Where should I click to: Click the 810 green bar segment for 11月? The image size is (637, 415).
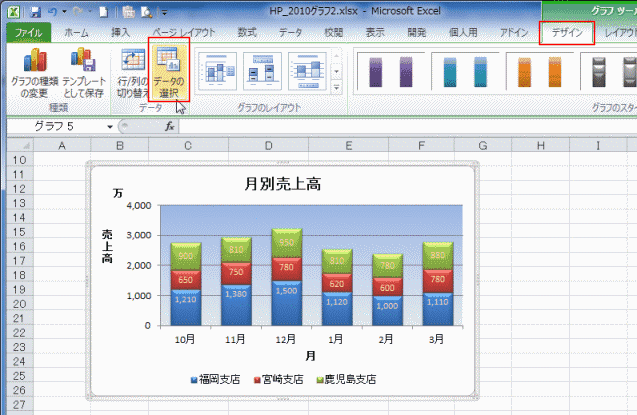click(236, 250)
